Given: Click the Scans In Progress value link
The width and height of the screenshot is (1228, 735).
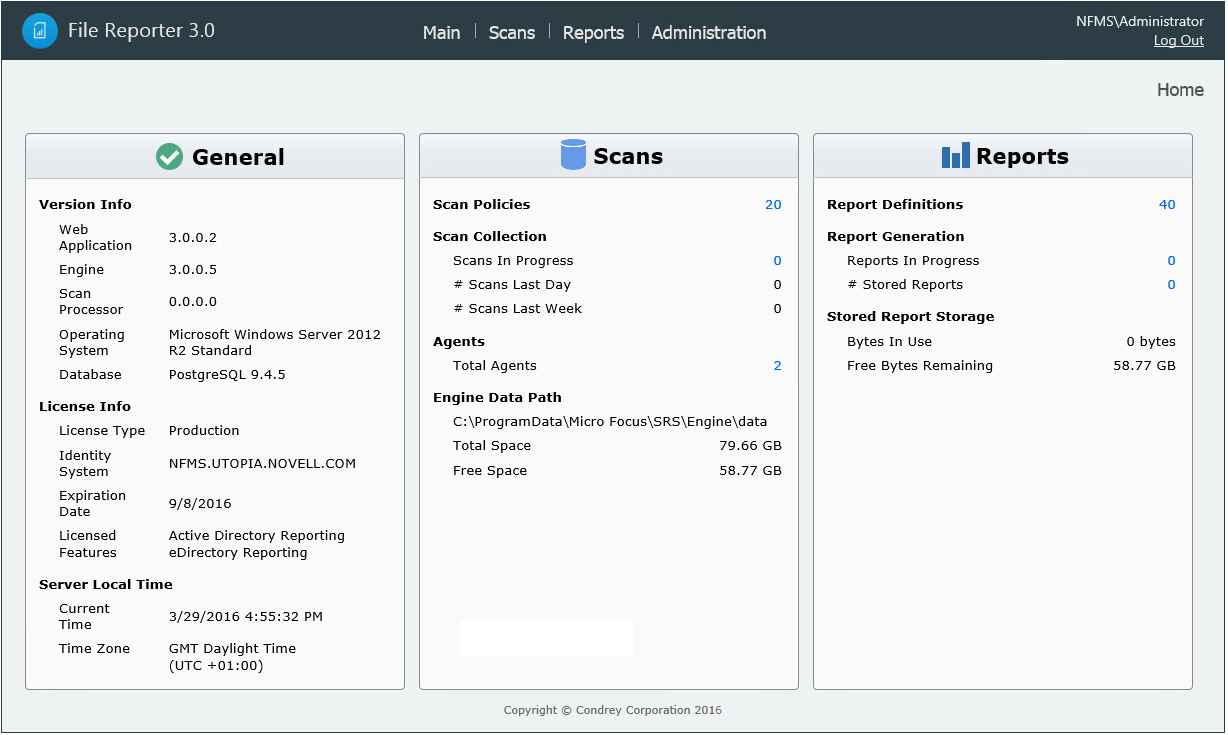Looking at the screenshot, I should 777,261.
